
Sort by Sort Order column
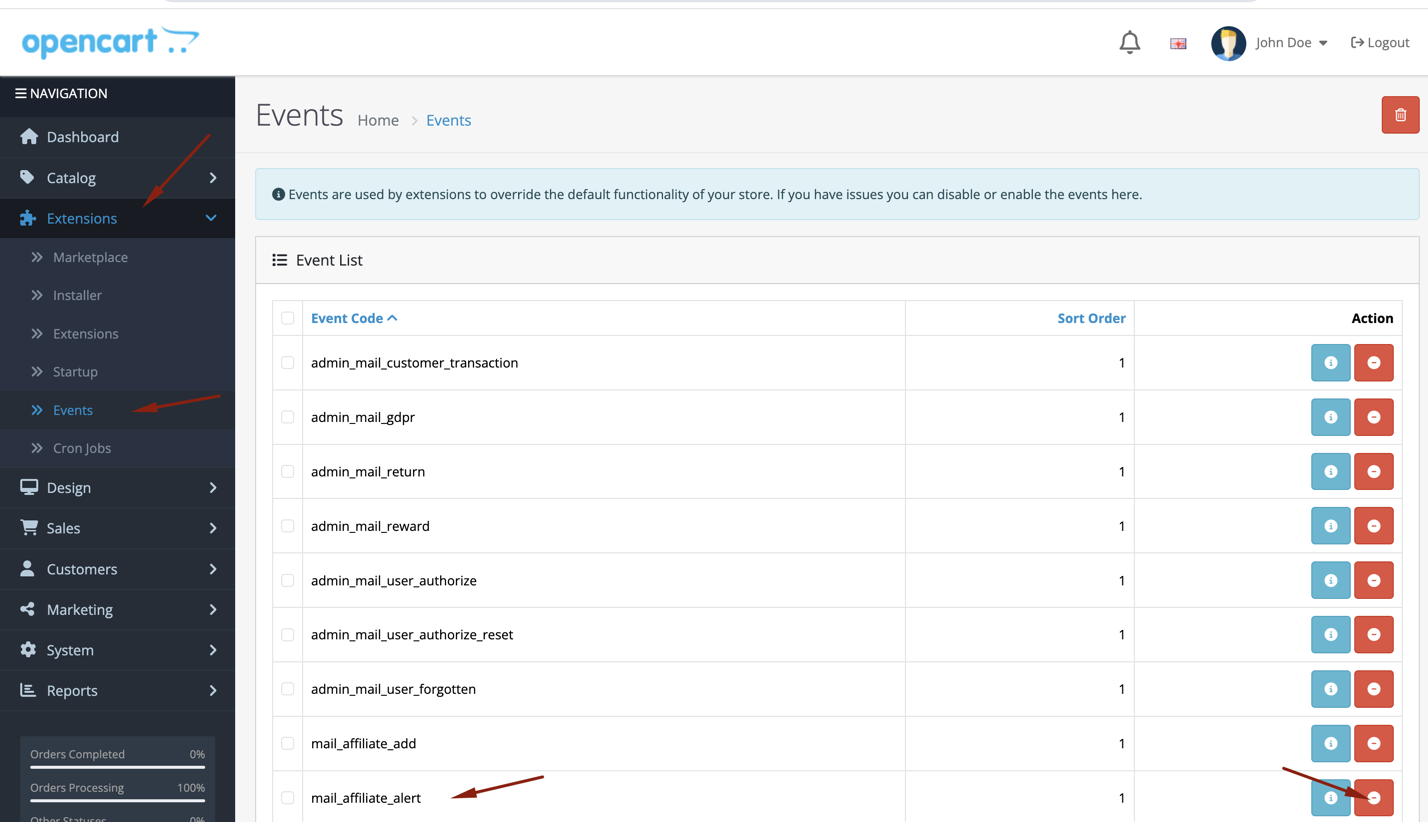pyautogui.click(x=1091, y=318)
